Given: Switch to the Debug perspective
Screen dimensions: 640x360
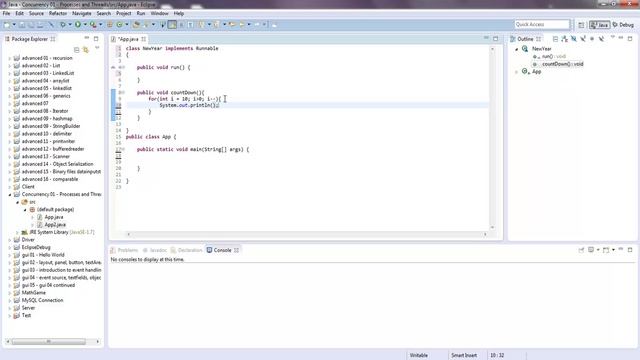Looking at the screenshot, I should click(x=623, y=25).
